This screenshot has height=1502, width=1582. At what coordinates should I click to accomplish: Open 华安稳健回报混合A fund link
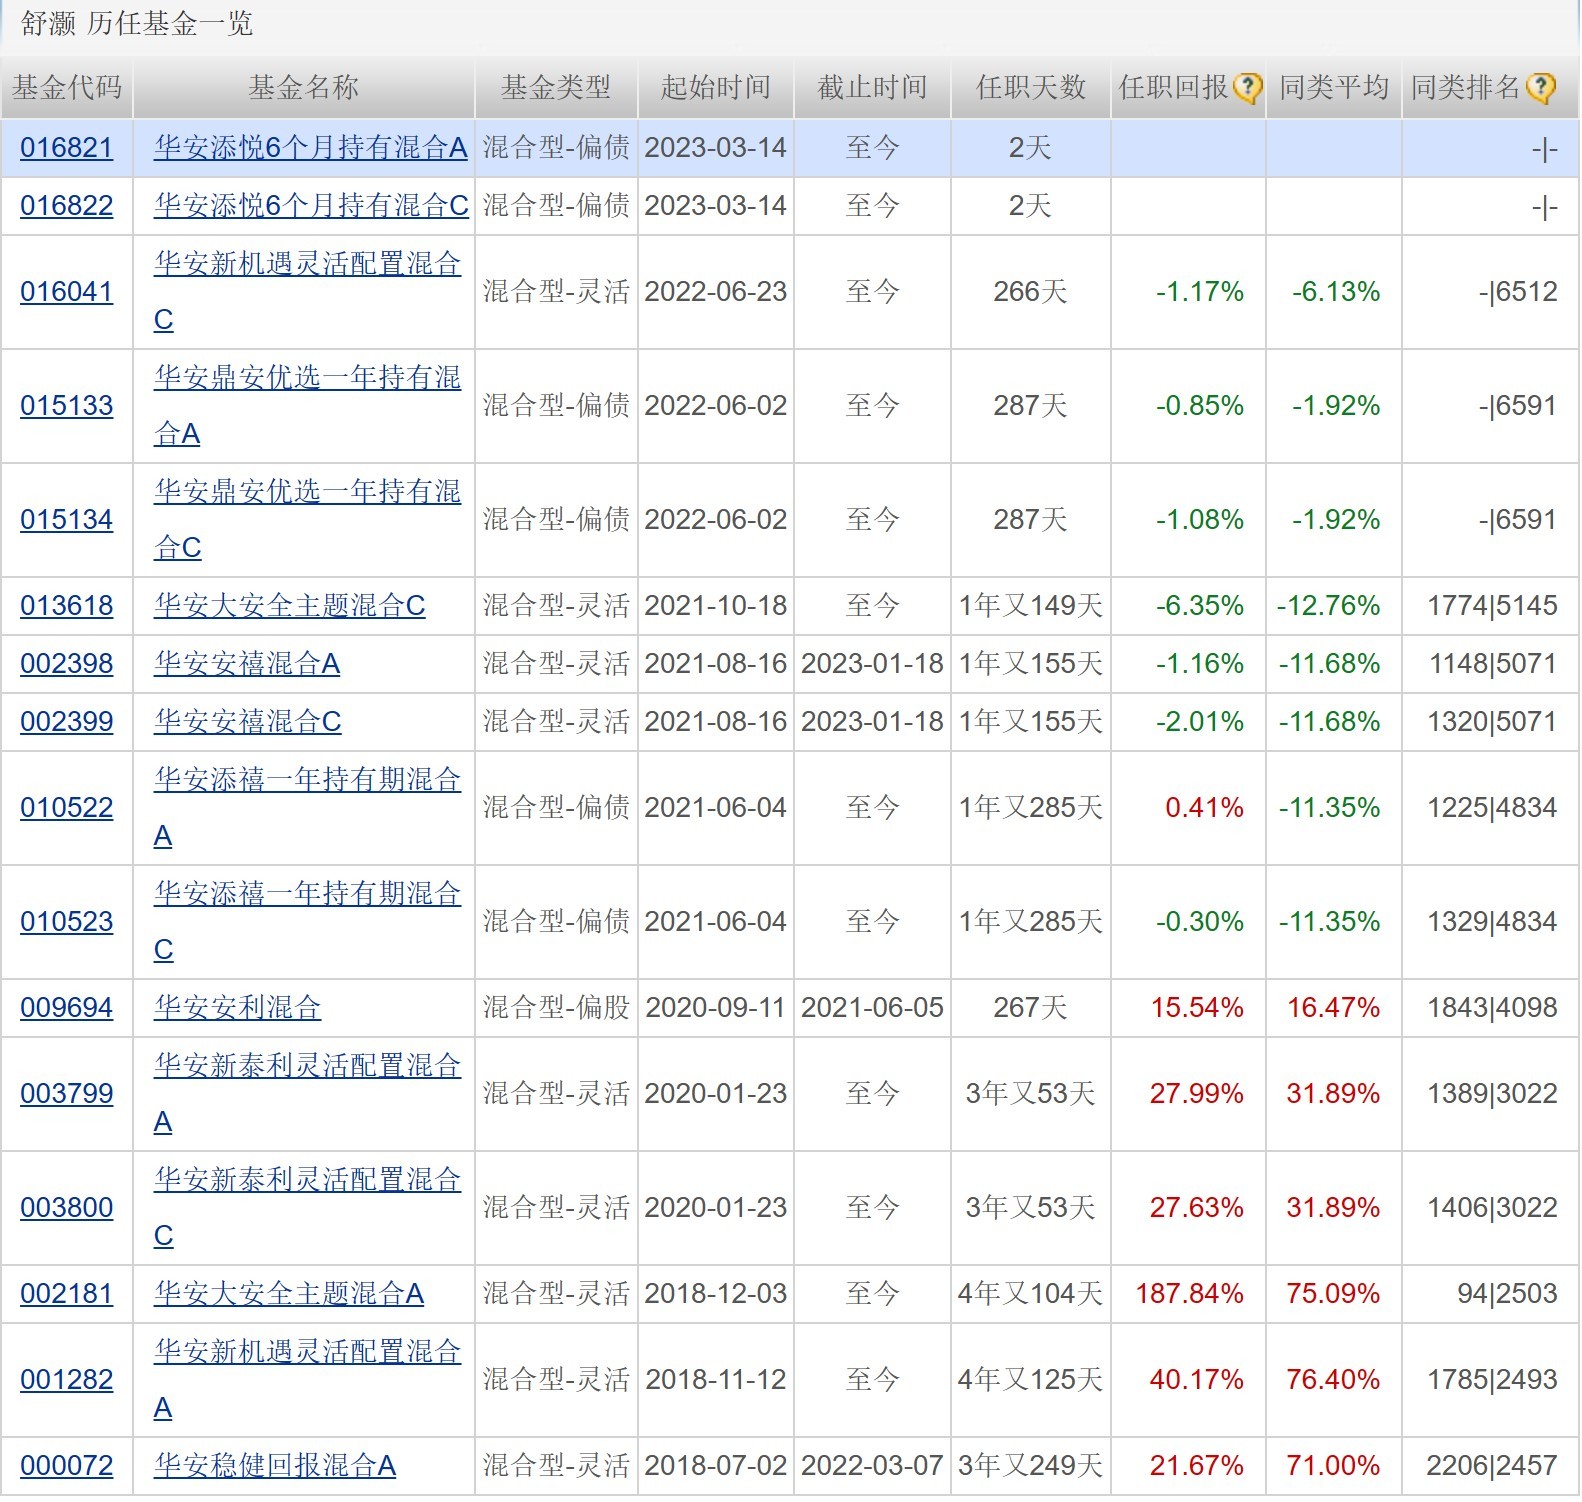pos(275,1466)
